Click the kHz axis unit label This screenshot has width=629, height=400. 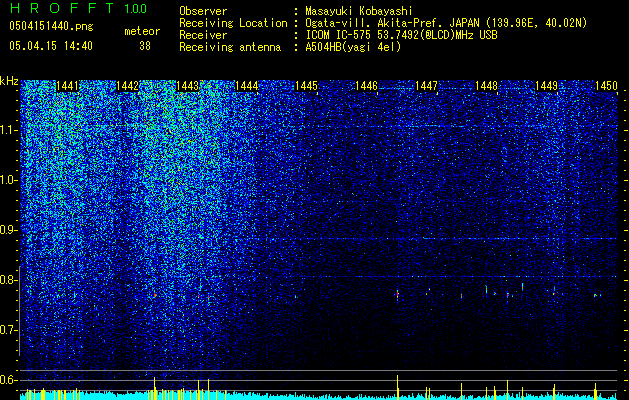click(9, 81)
